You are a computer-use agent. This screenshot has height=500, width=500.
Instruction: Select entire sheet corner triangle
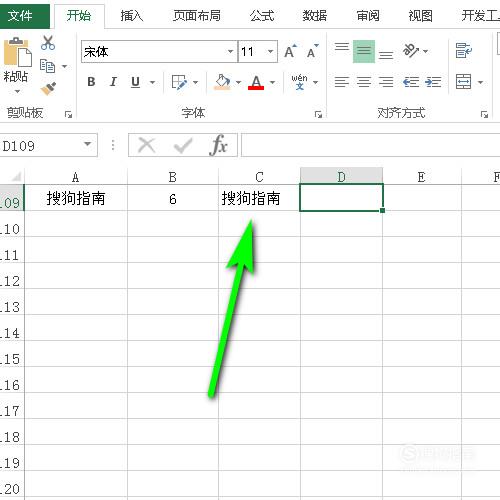15,176
